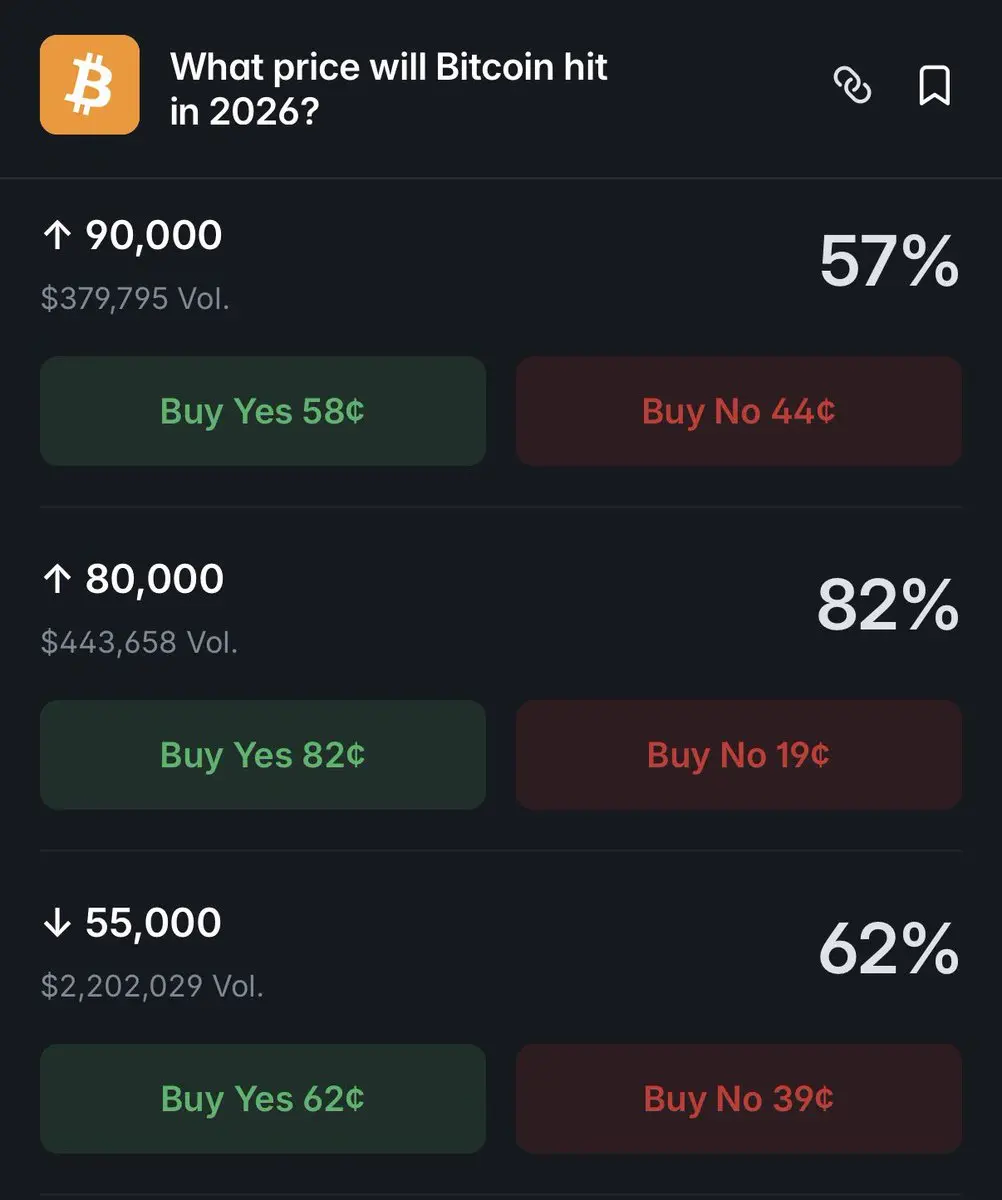
Task: Buy No at 19¢ for 80,000
Action: point(739,755)
